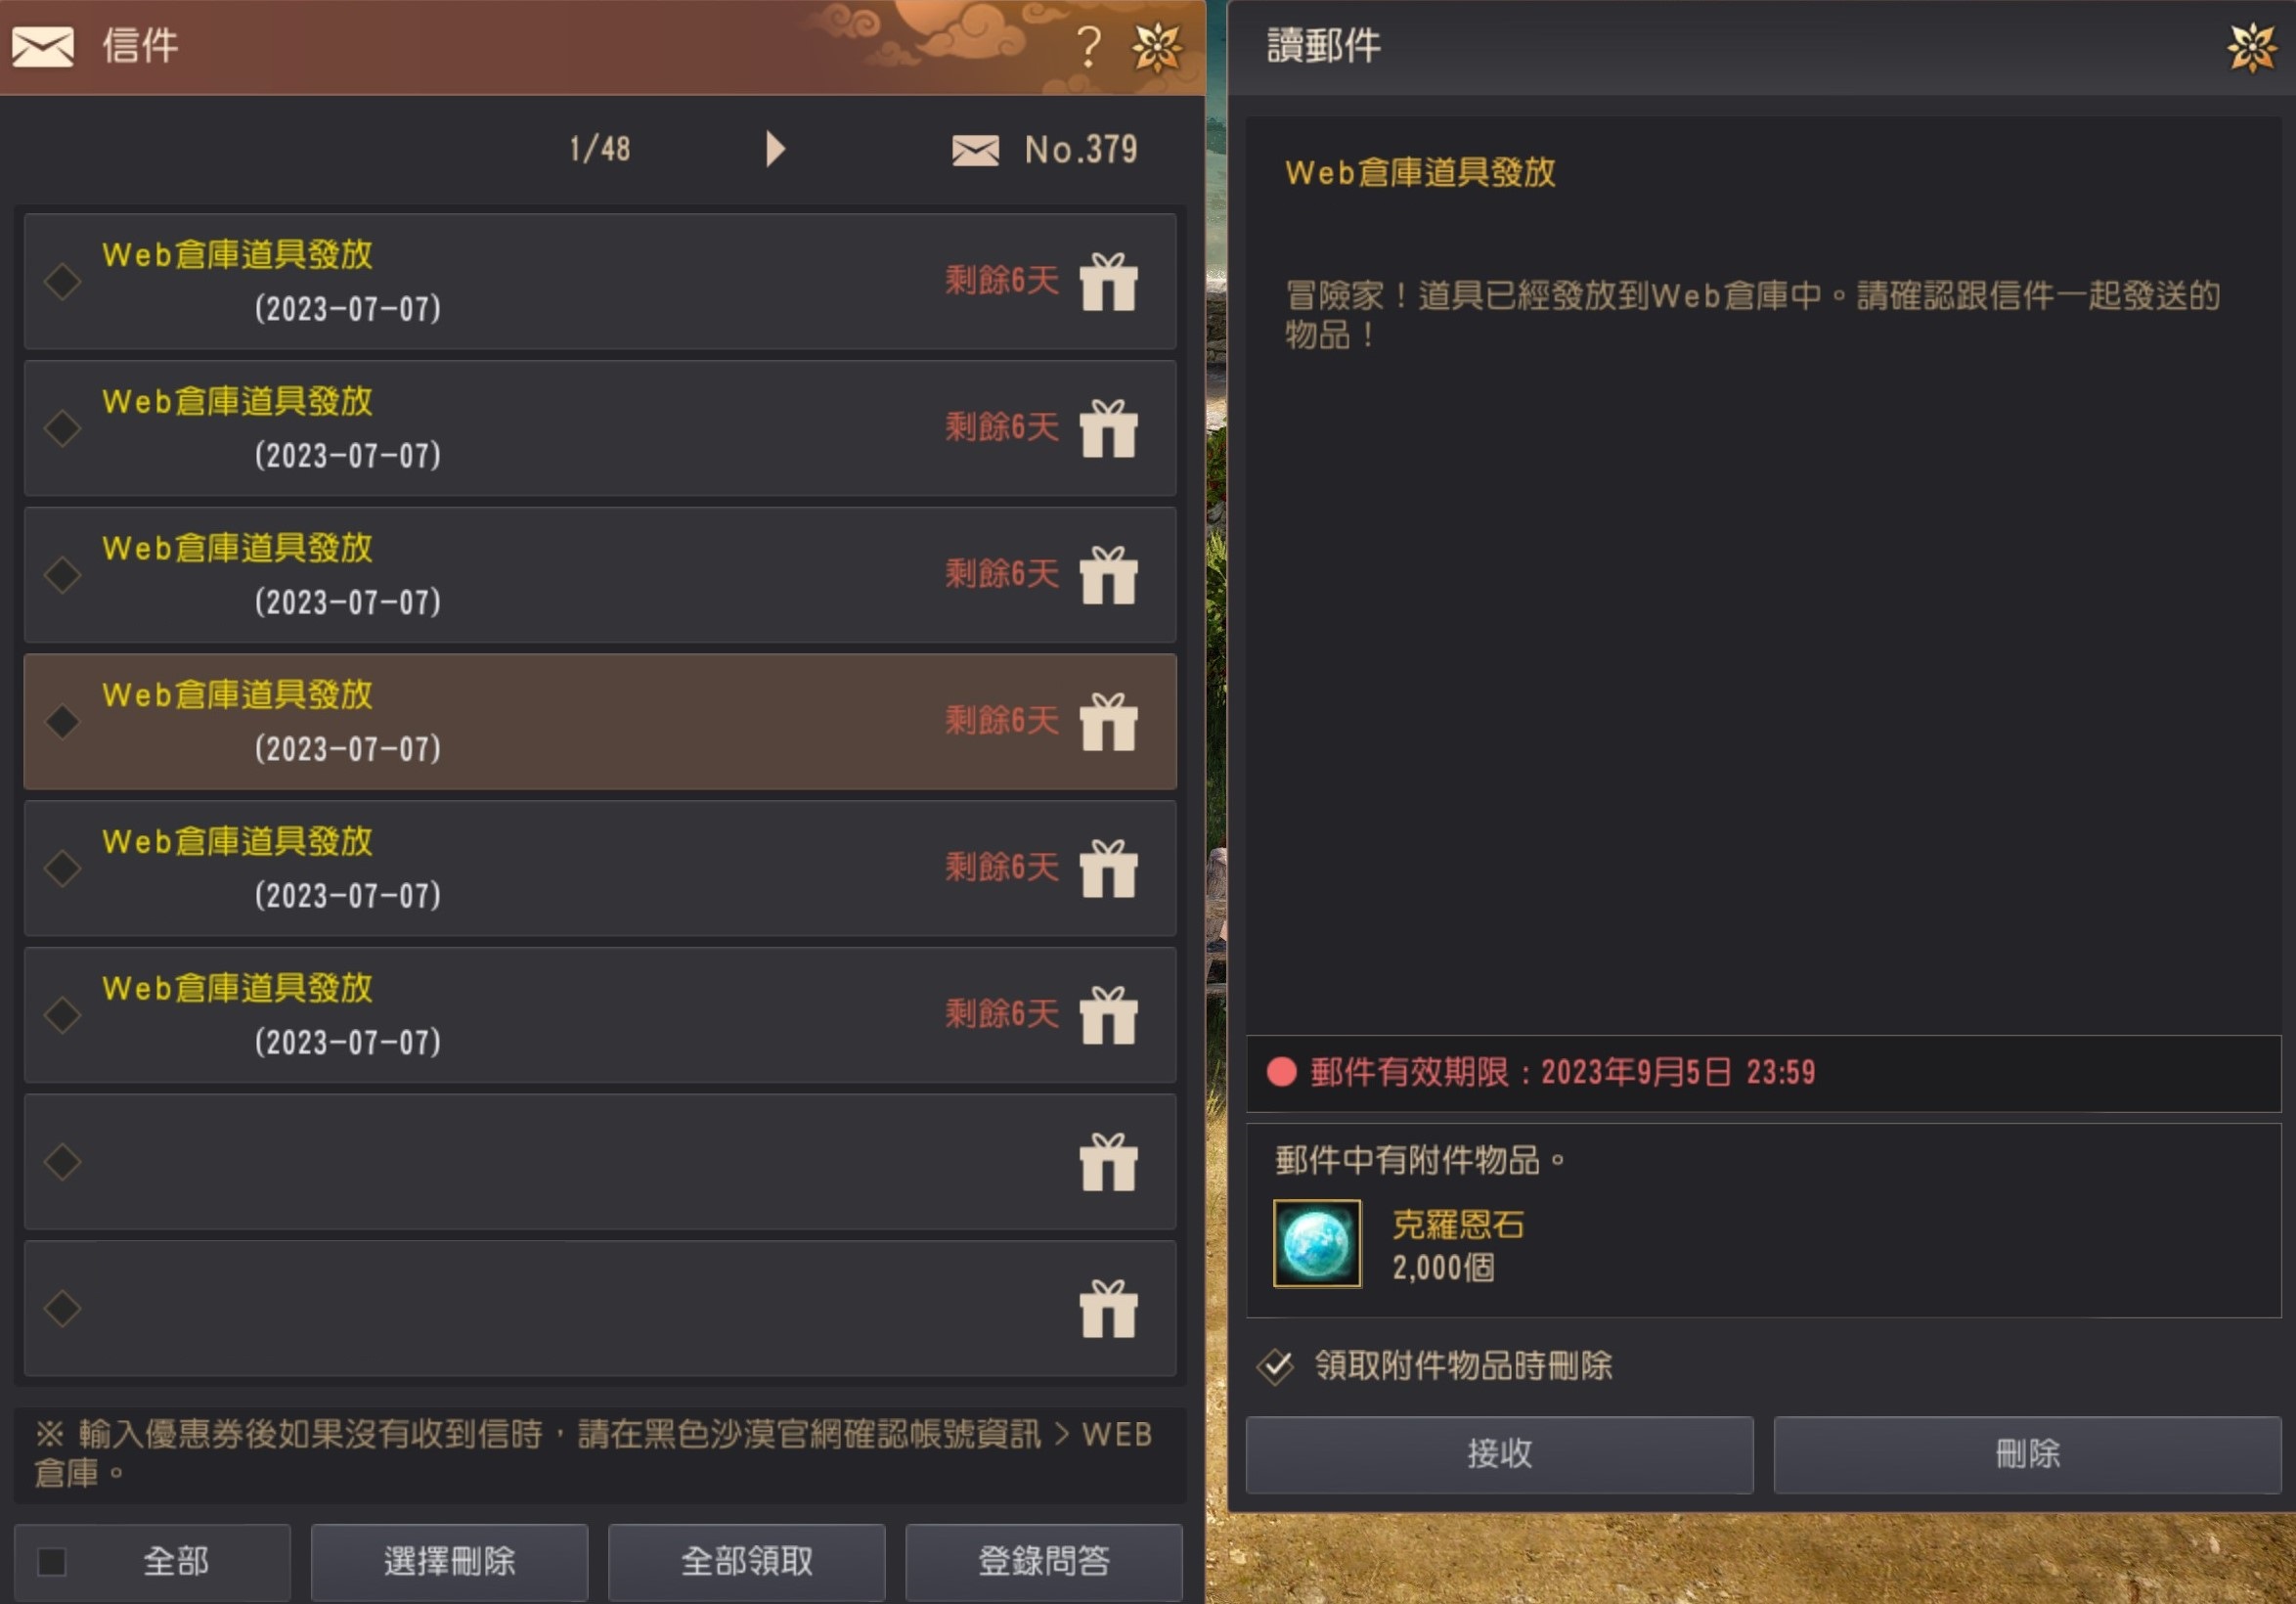Click gift icon in last empty row

1108,1309
